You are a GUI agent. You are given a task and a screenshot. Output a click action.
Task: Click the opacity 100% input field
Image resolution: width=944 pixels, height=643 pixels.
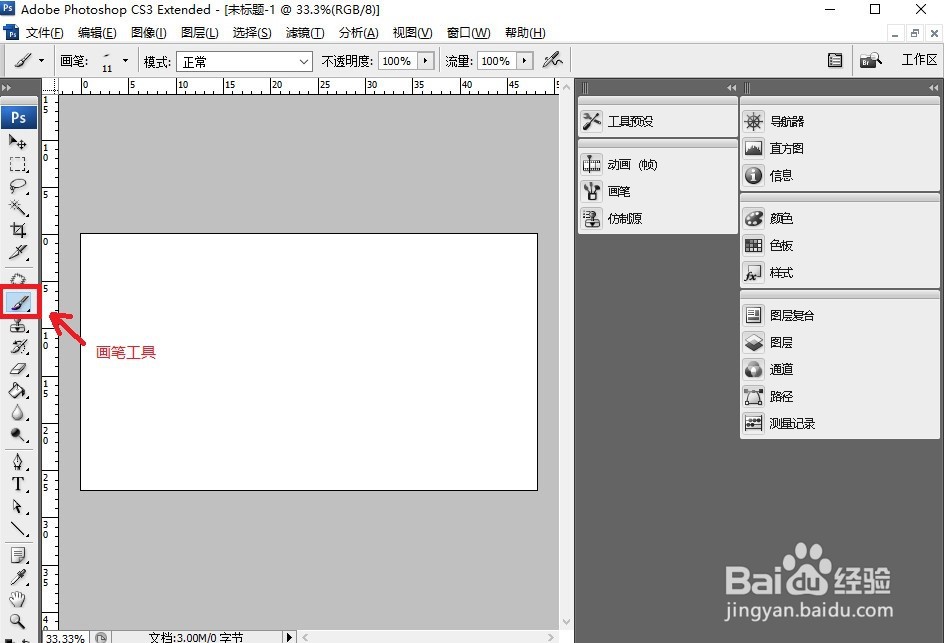pos(398,61)
